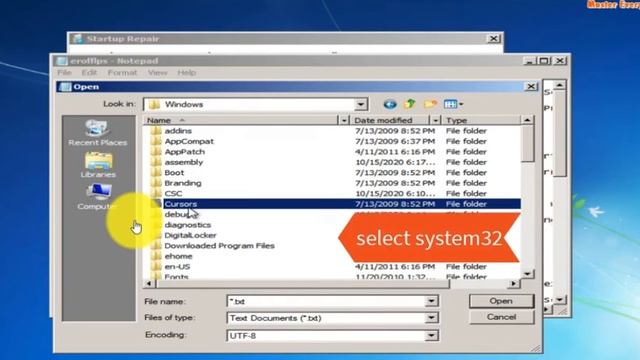The width and height of the screenshot is (640, 360).
Task: Select the CSC folder row
Action: 335,193
